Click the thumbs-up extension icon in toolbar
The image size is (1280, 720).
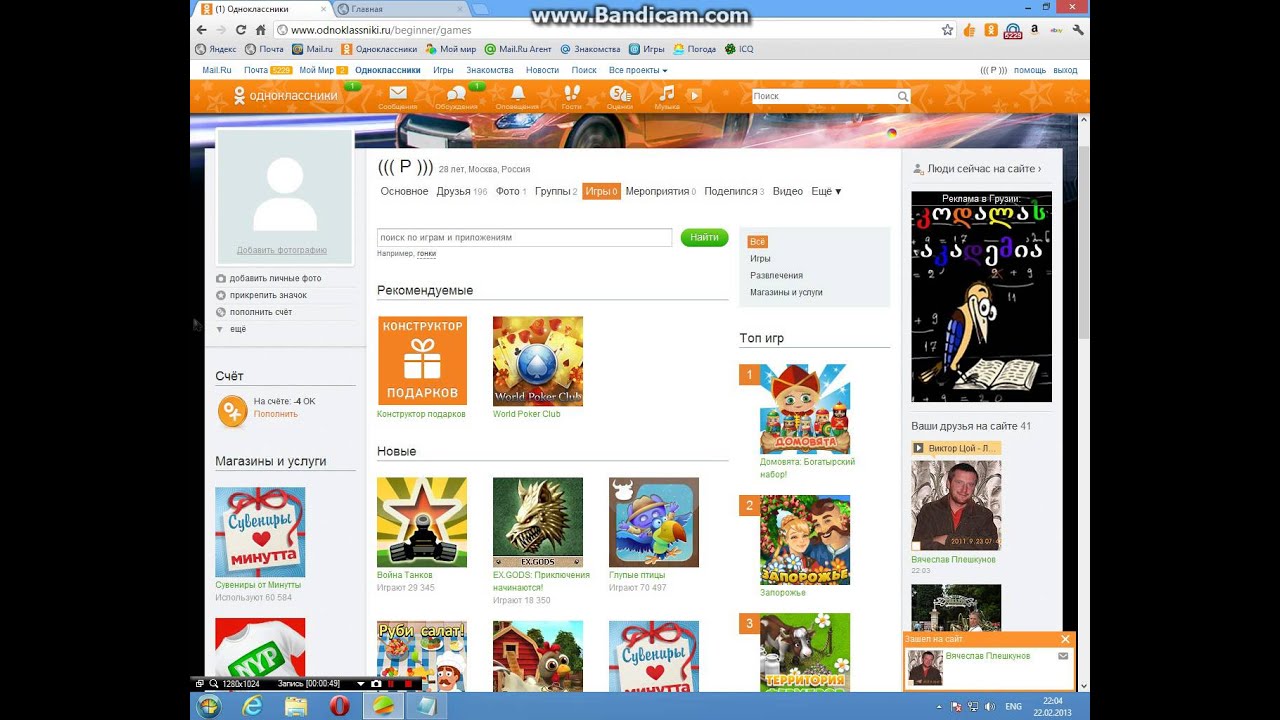coord(969,30)
